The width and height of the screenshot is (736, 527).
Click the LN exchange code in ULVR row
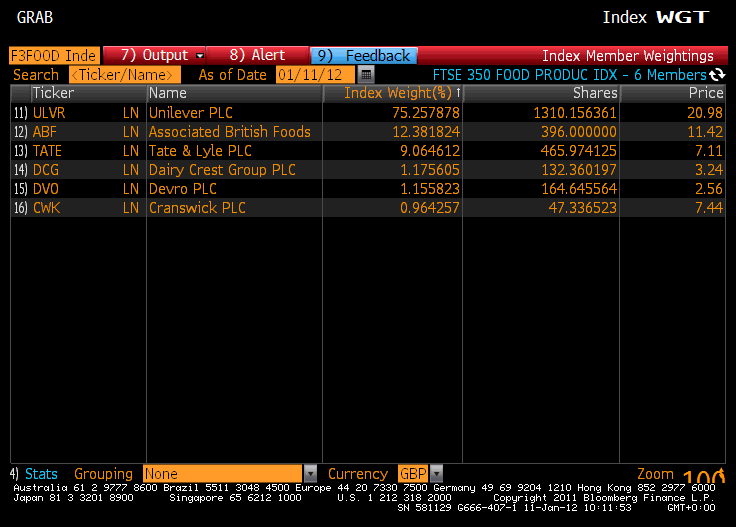pos(131,113)
